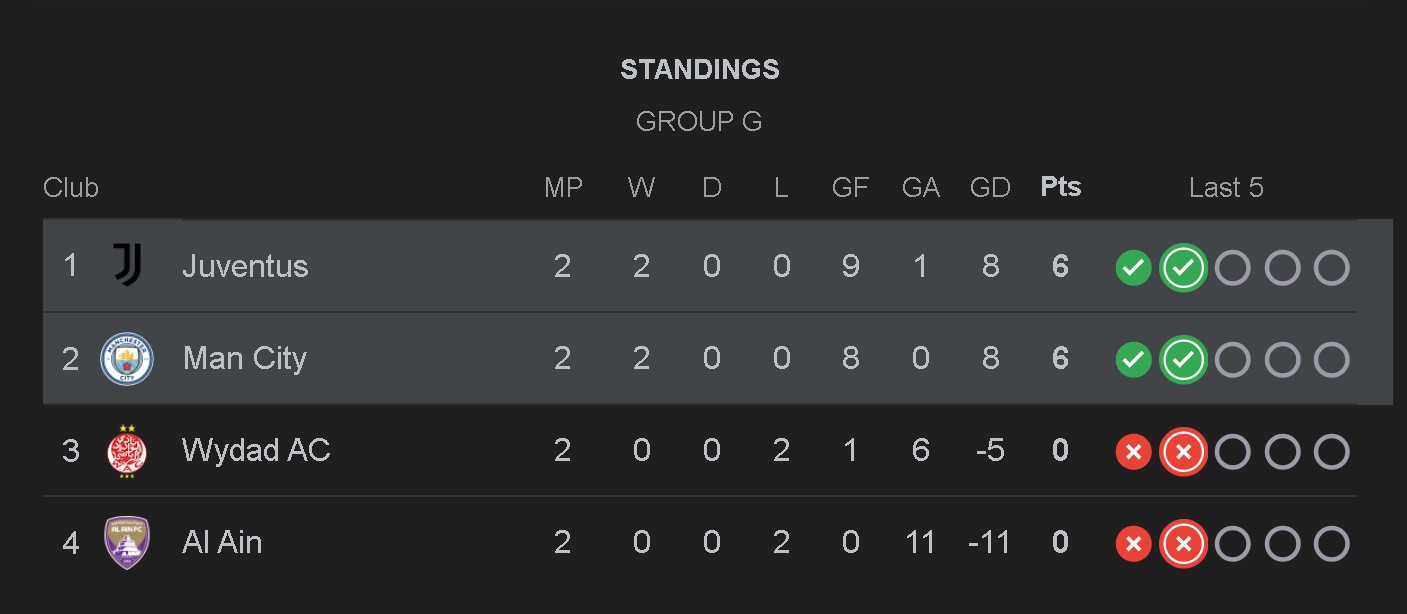1407x614 pixels.
Task: Click Juventus's outlined most recent win icon
Action: (x=1183, y=268)
